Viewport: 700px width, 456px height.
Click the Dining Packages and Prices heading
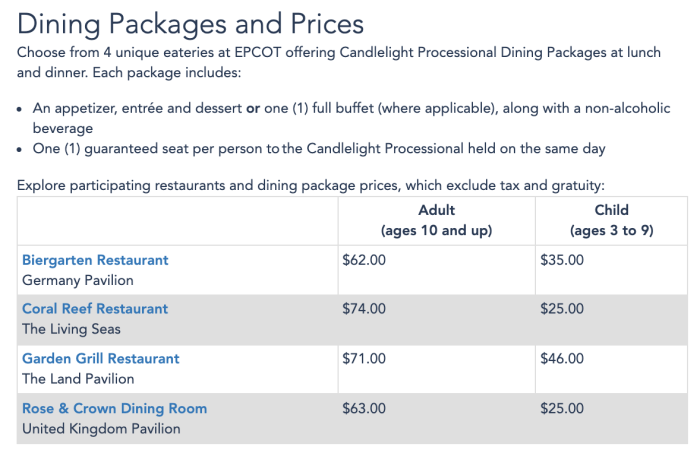click(x=191, y=24)
